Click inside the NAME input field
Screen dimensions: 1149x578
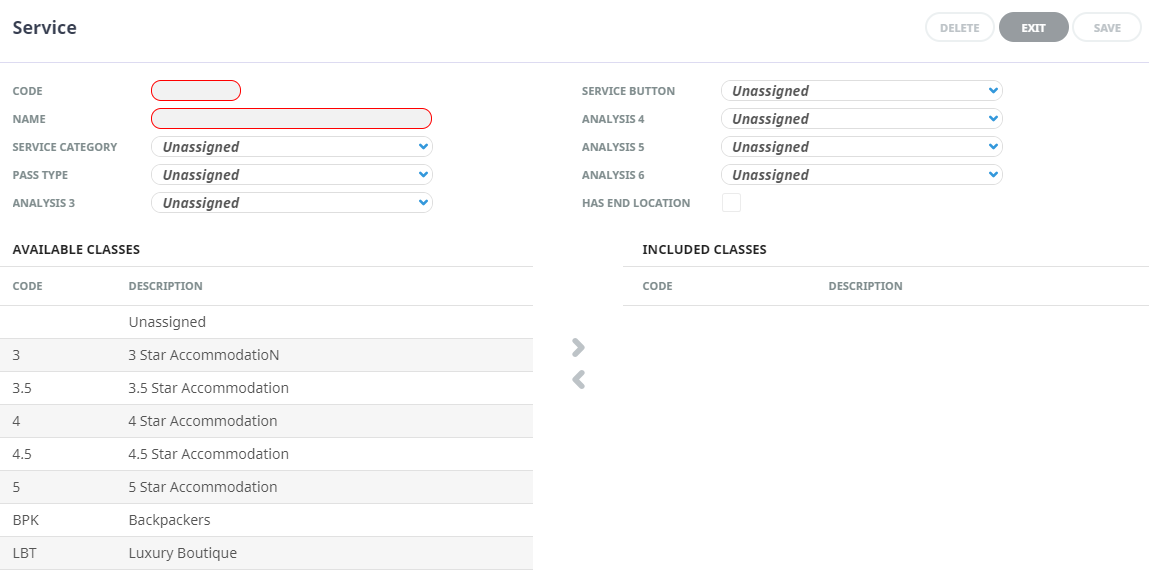(x=290, y=118)
